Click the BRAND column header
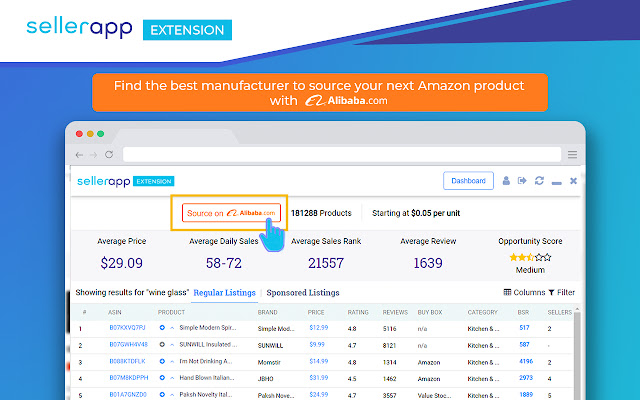Screen dimensions: 640x400 (267, 312)
